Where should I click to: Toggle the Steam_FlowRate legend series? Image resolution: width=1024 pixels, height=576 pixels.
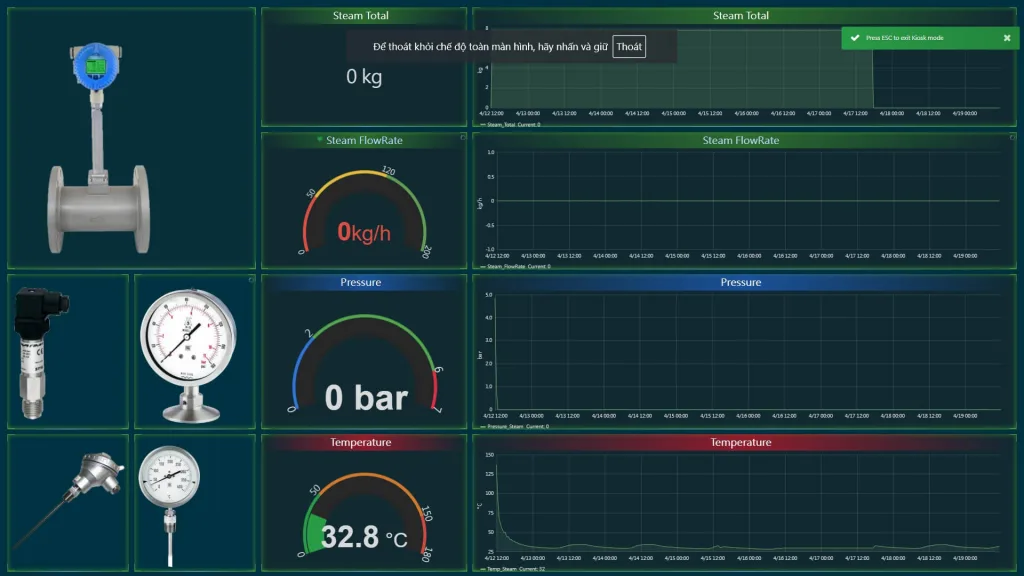516,267
